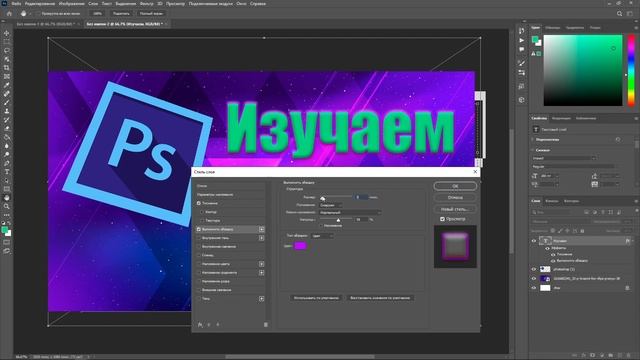The image size is (640, 360).
Task: Click the Home icon in options bar
Action: tap(9, 13)
